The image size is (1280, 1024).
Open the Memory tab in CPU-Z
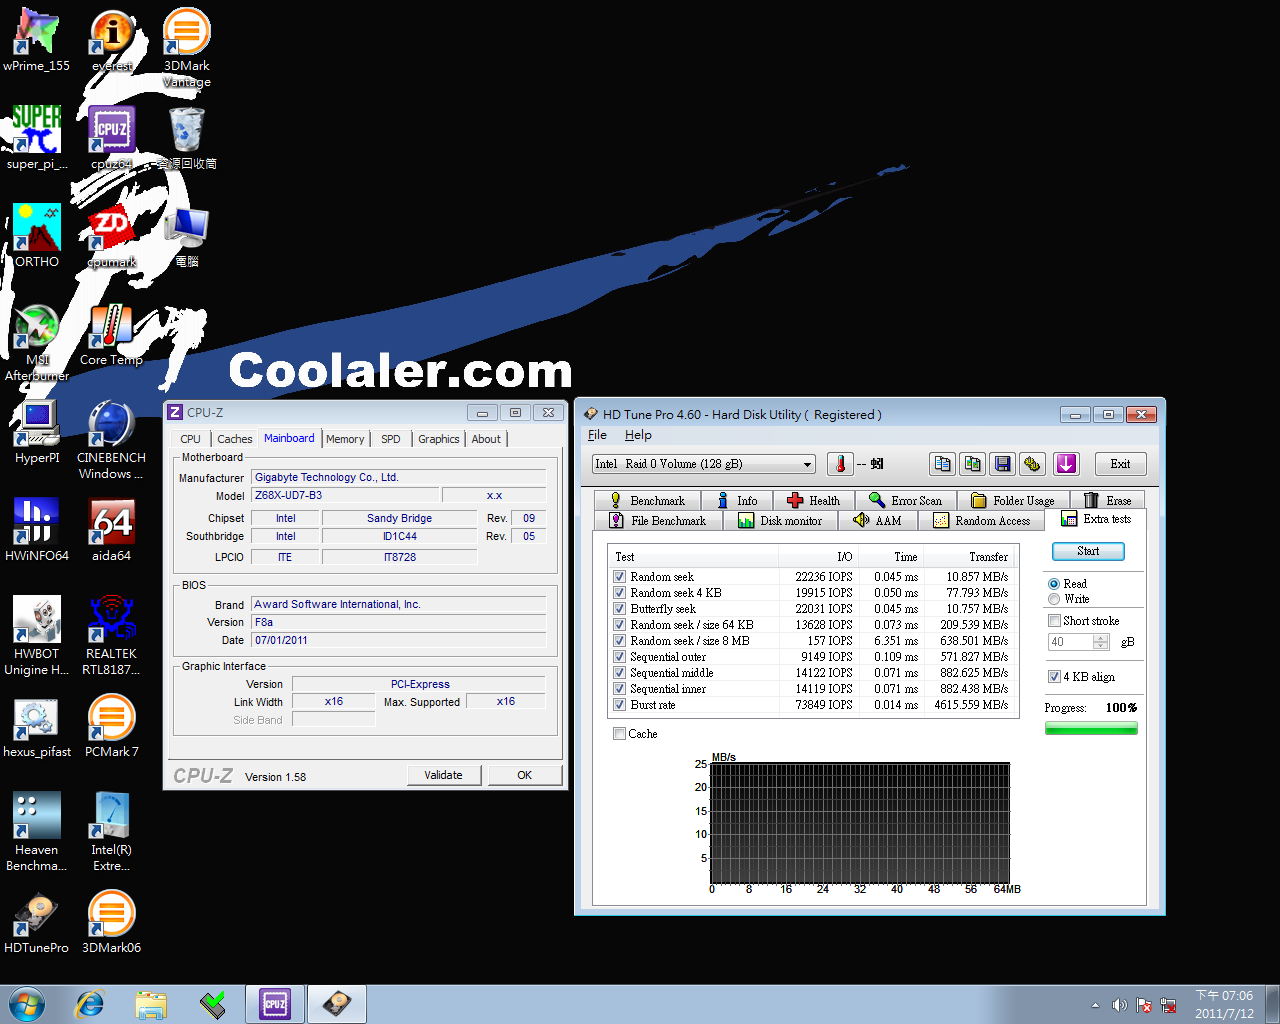click(x=345, y=439)
